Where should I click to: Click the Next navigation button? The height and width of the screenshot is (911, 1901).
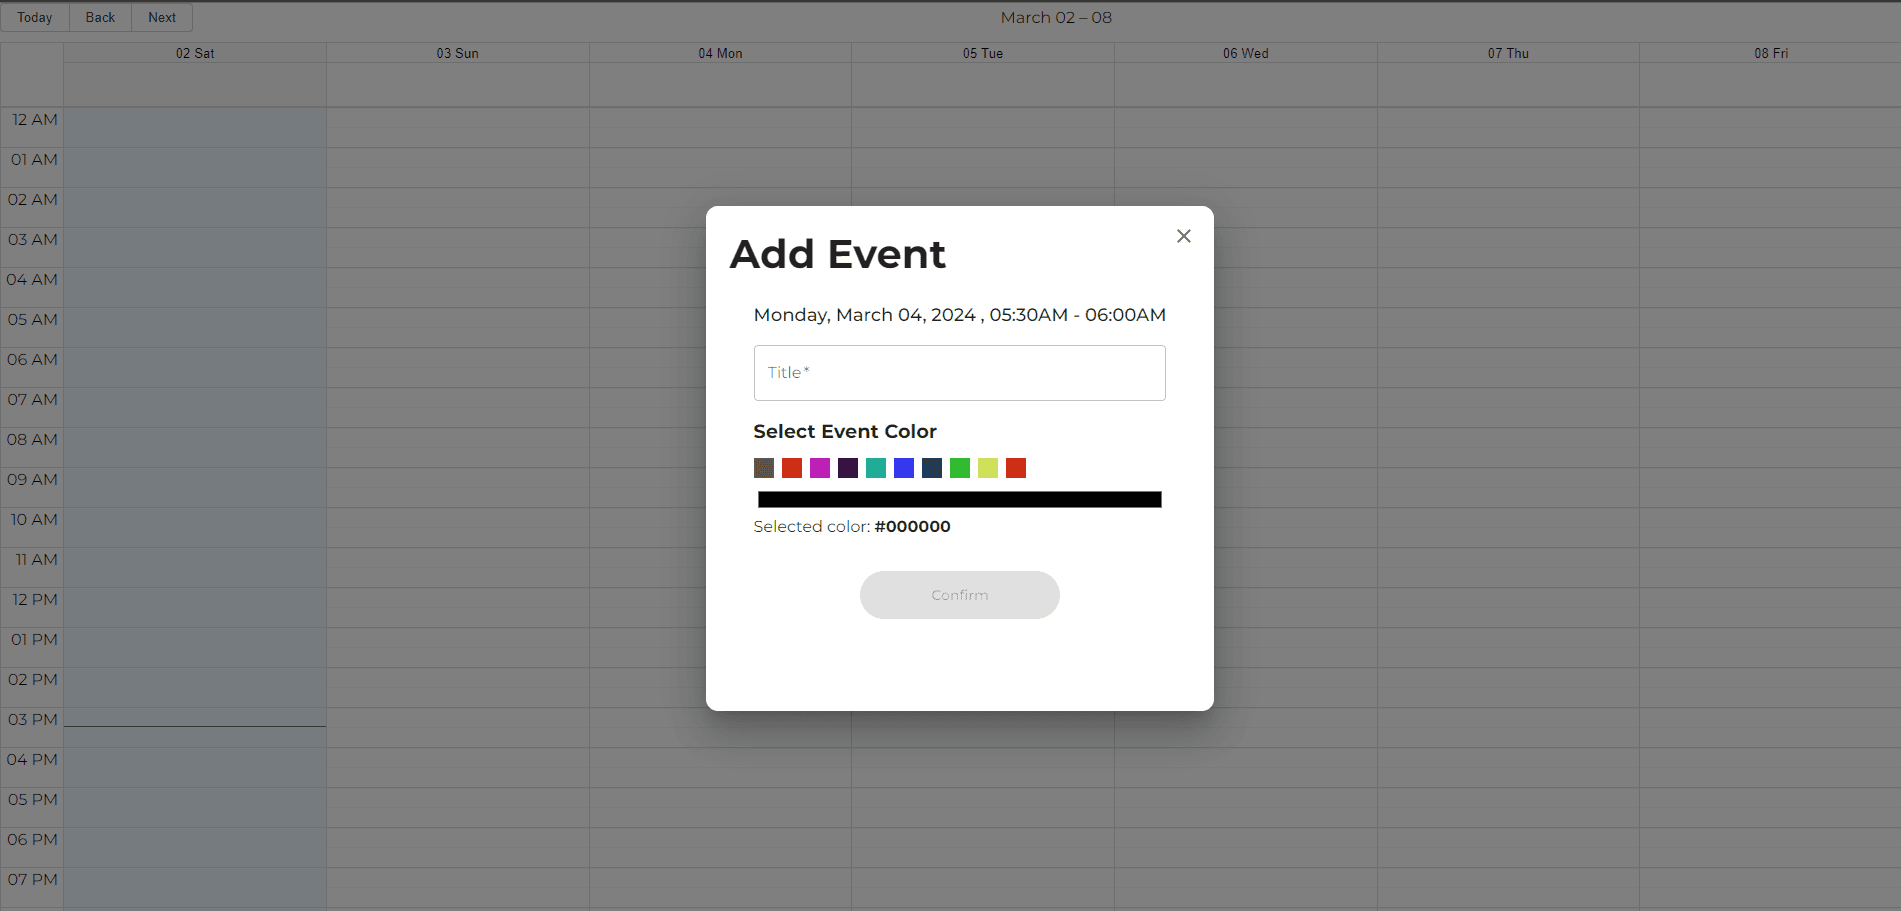tap(162, 17)
